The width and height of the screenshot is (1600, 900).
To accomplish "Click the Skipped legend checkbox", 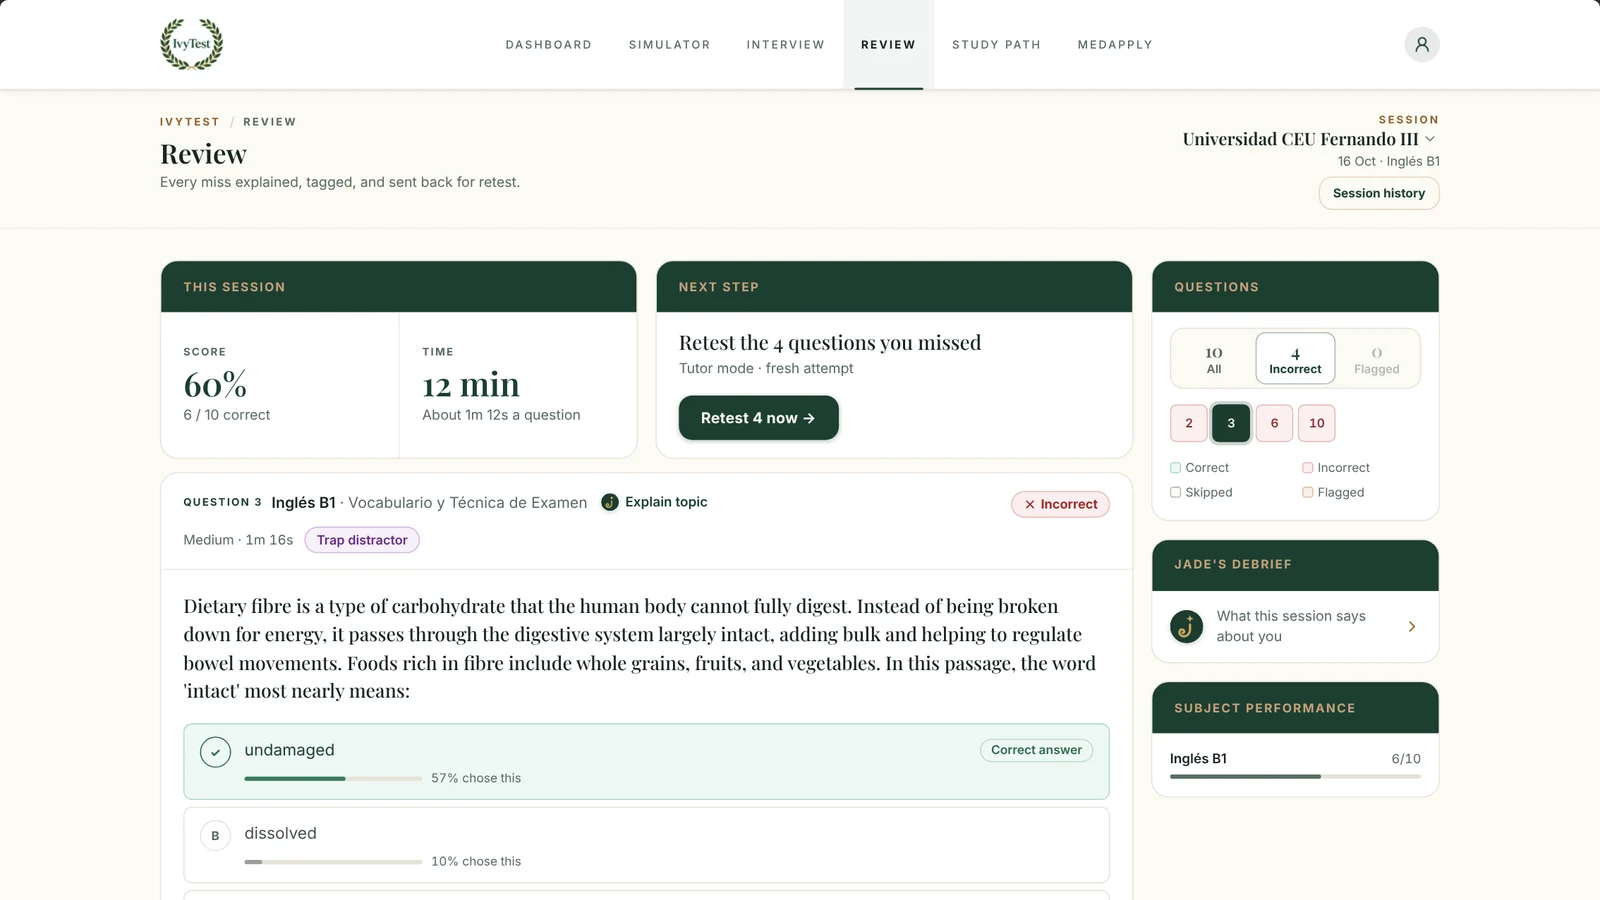I will click(x=1176, y=492).
